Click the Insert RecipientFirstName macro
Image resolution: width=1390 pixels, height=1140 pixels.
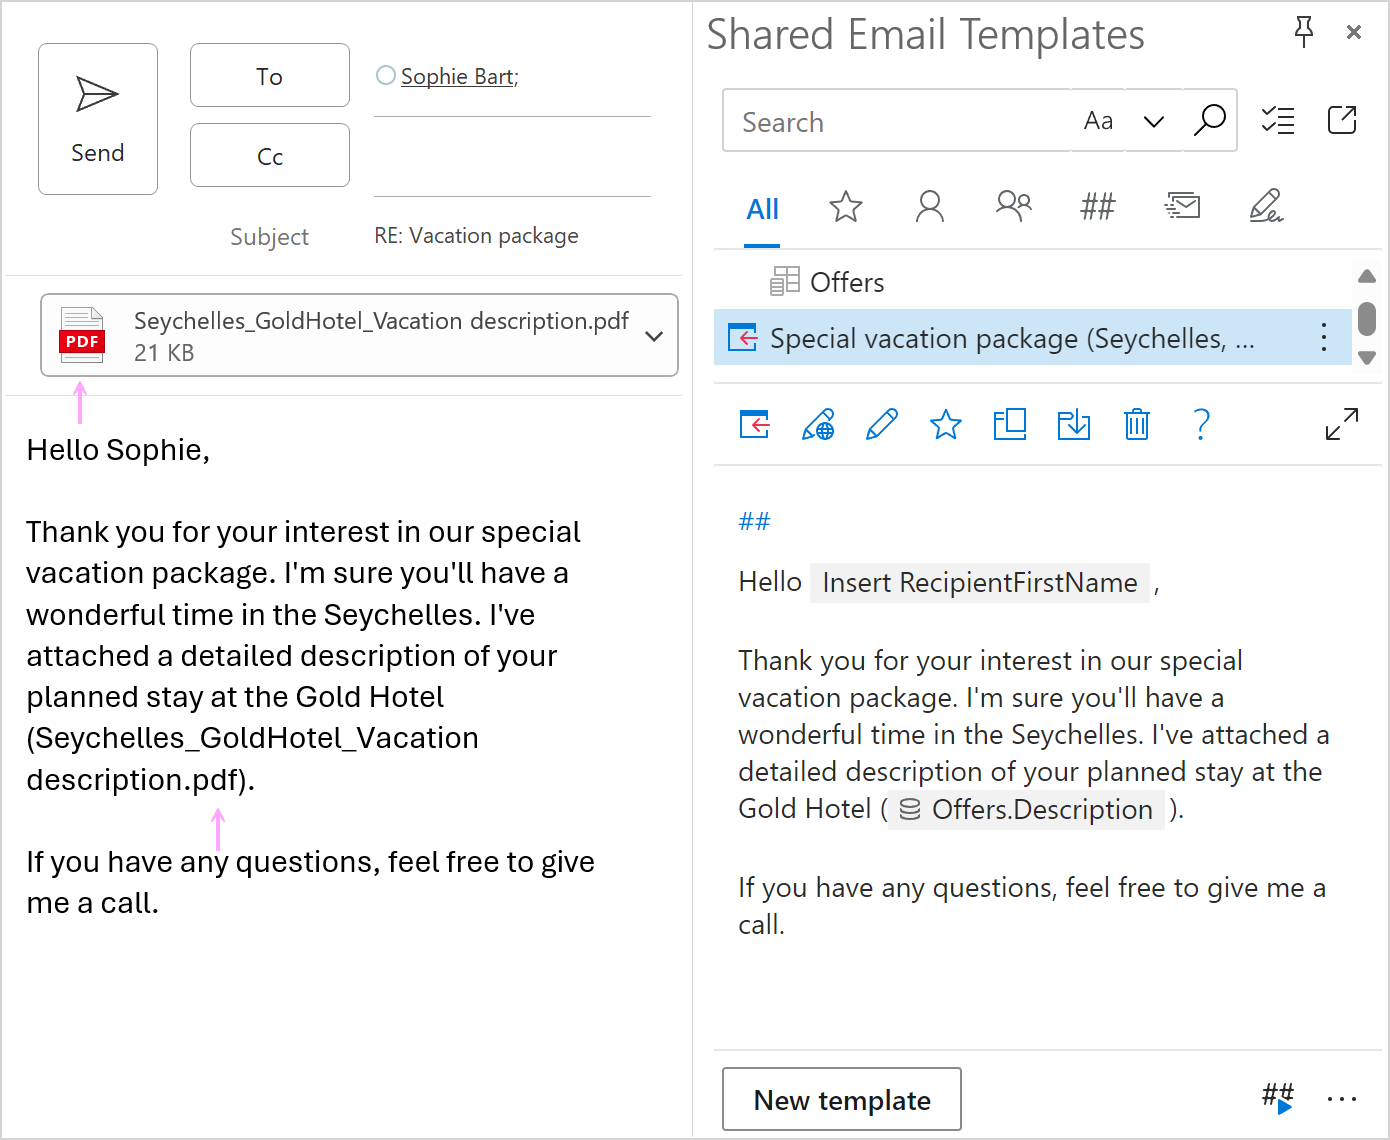tap(980, 582)
